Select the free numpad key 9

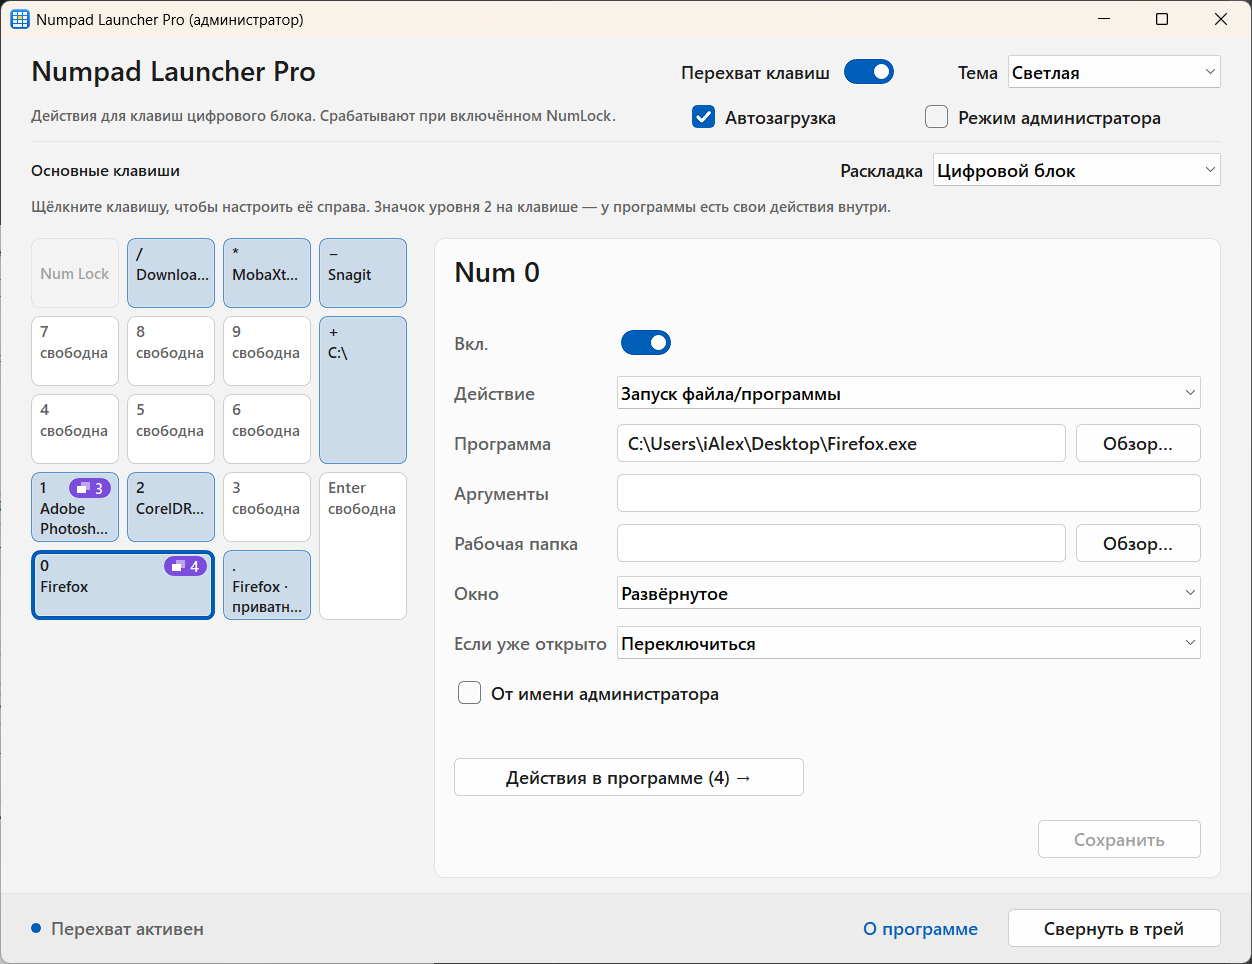tap(267, 351)
